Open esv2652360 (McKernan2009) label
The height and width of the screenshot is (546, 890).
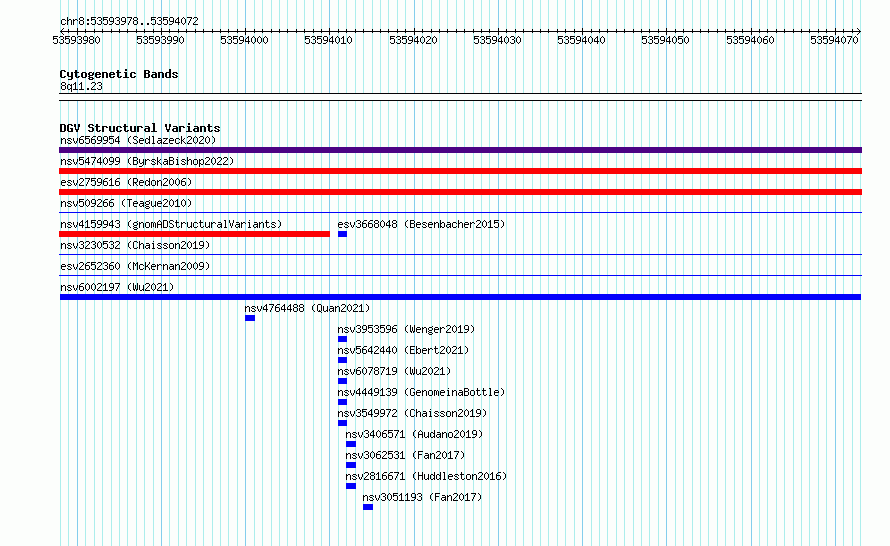pyautogui.click(x=135, y=266)
